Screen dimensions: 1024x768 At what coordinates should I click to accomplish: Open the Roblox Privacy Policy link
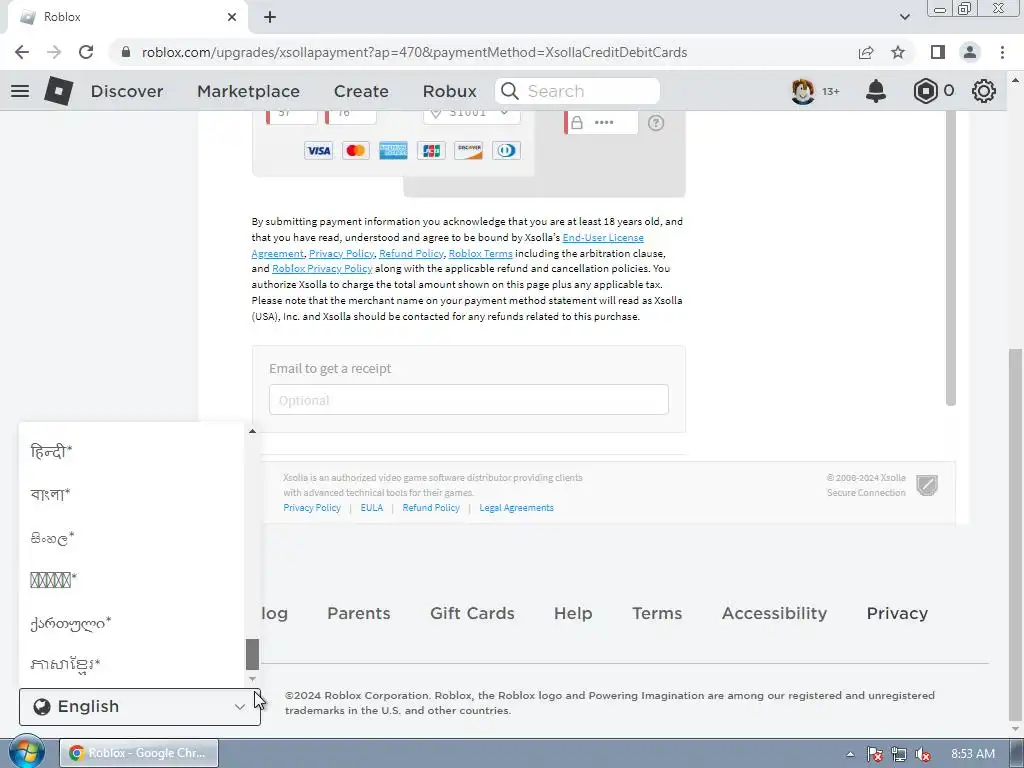pyautogui.click(x=322, y=268)
